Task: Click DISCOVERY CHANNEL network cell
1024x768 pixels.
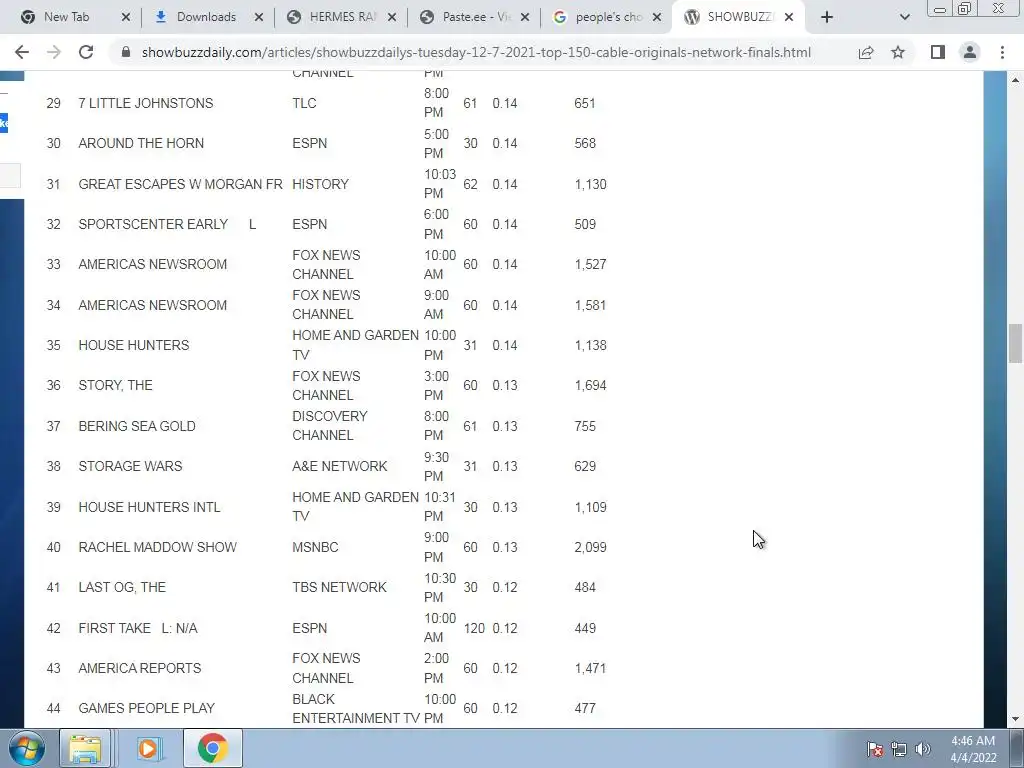Action: [x=330, y=426]
